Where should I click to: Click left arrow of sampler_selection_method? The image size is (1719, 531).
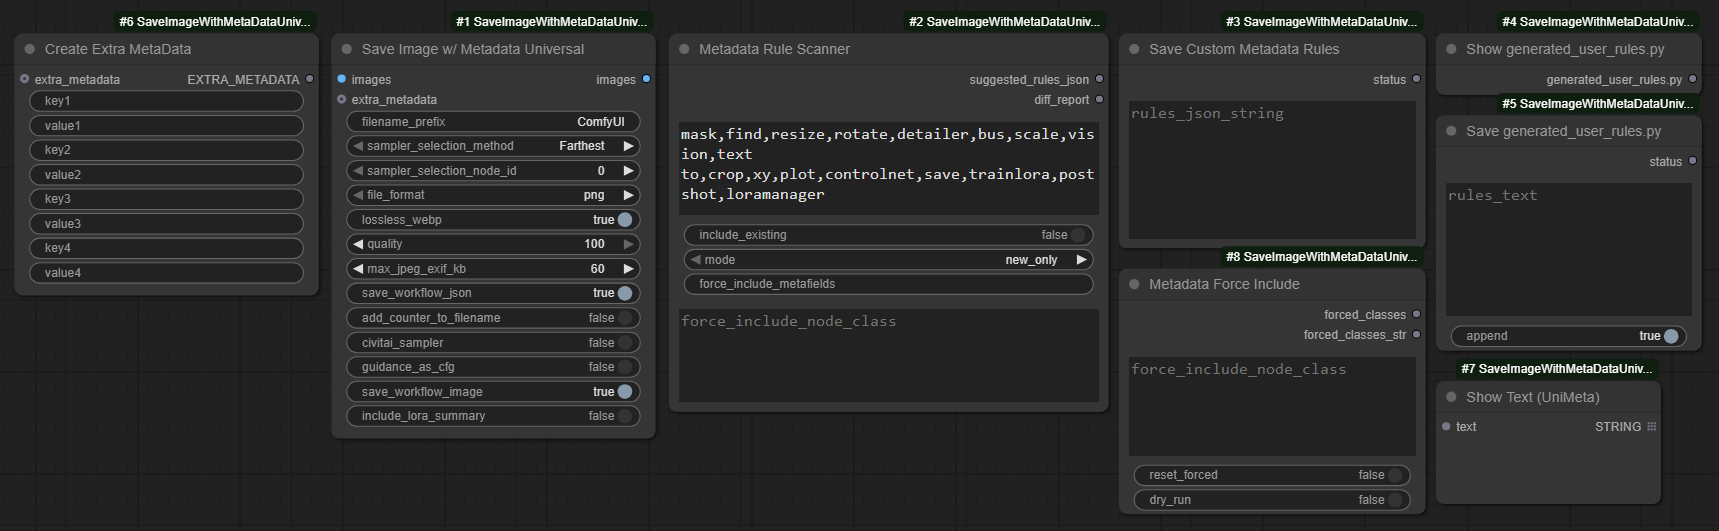(358, 146)
